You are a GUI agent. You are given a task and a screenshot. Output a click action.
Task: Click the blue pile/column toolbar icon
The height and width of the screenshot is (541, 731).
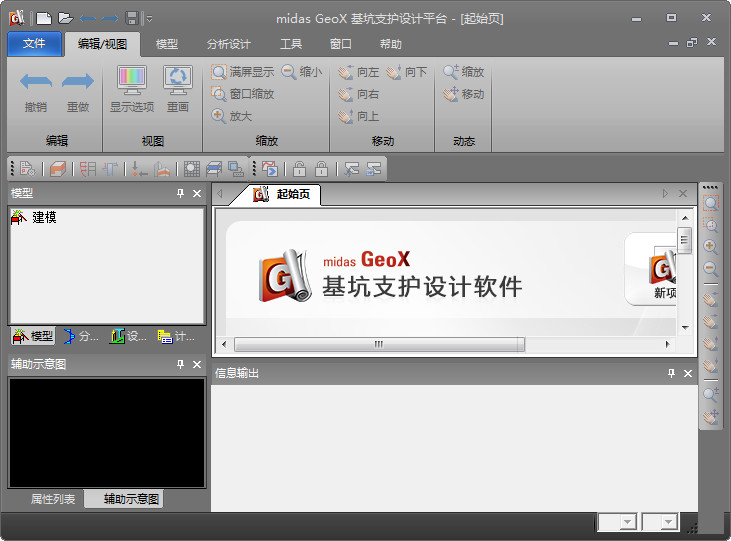tap(110, 168)
